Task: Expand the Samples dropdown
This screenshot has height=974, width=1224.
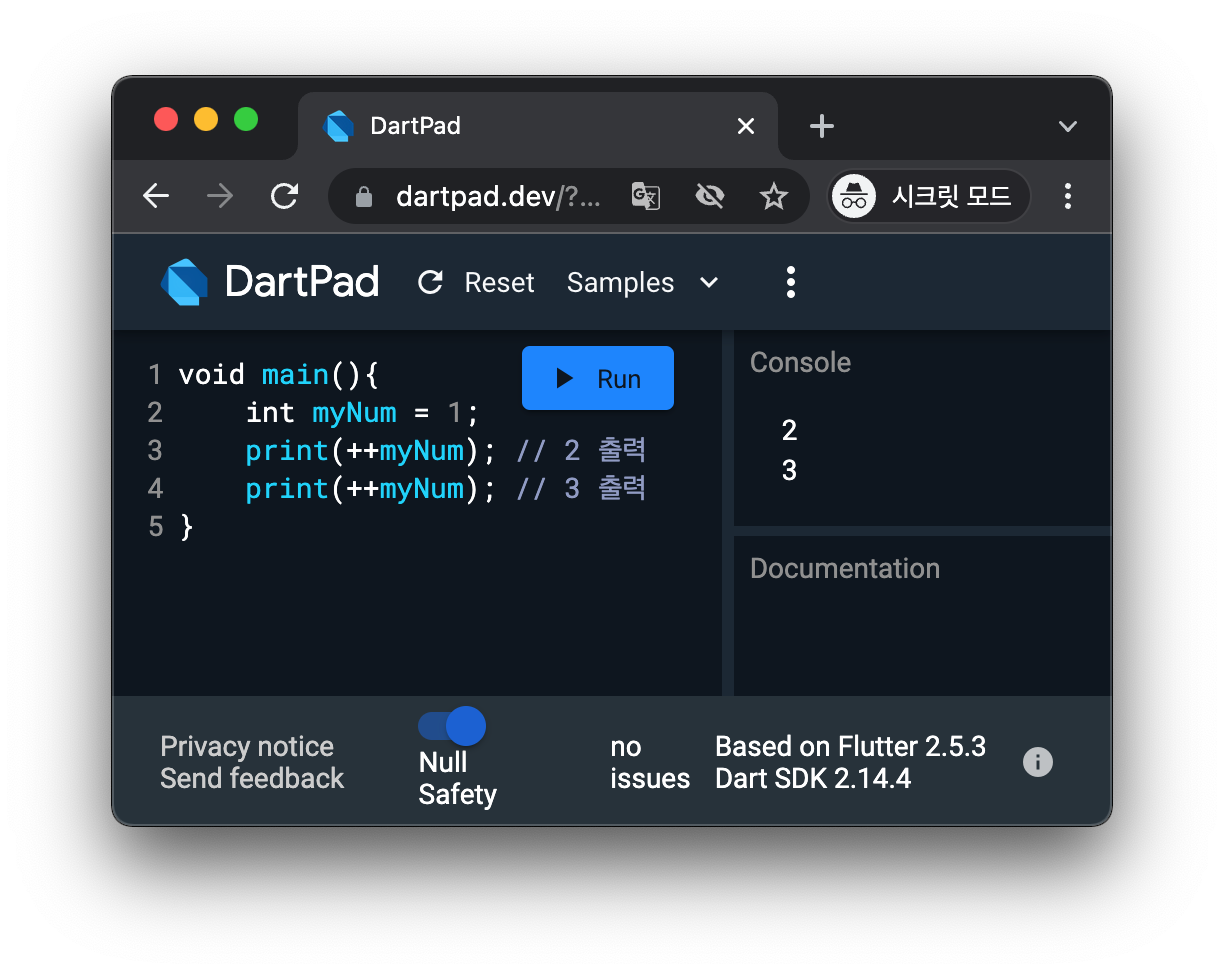Action: click(x=643, y=283)
